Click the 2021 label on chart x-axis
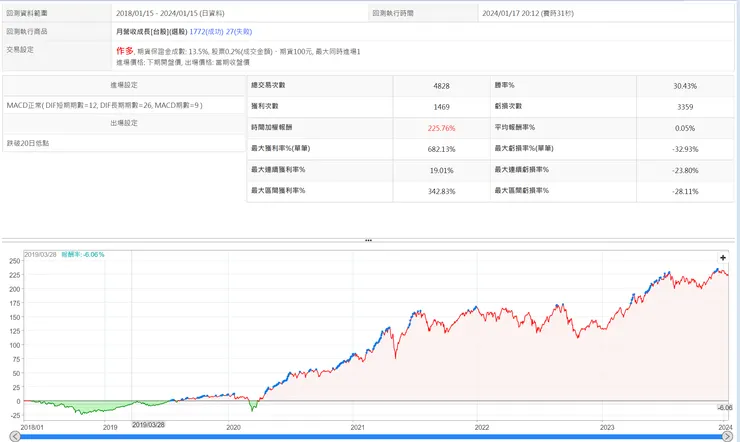 coord(357,427)
